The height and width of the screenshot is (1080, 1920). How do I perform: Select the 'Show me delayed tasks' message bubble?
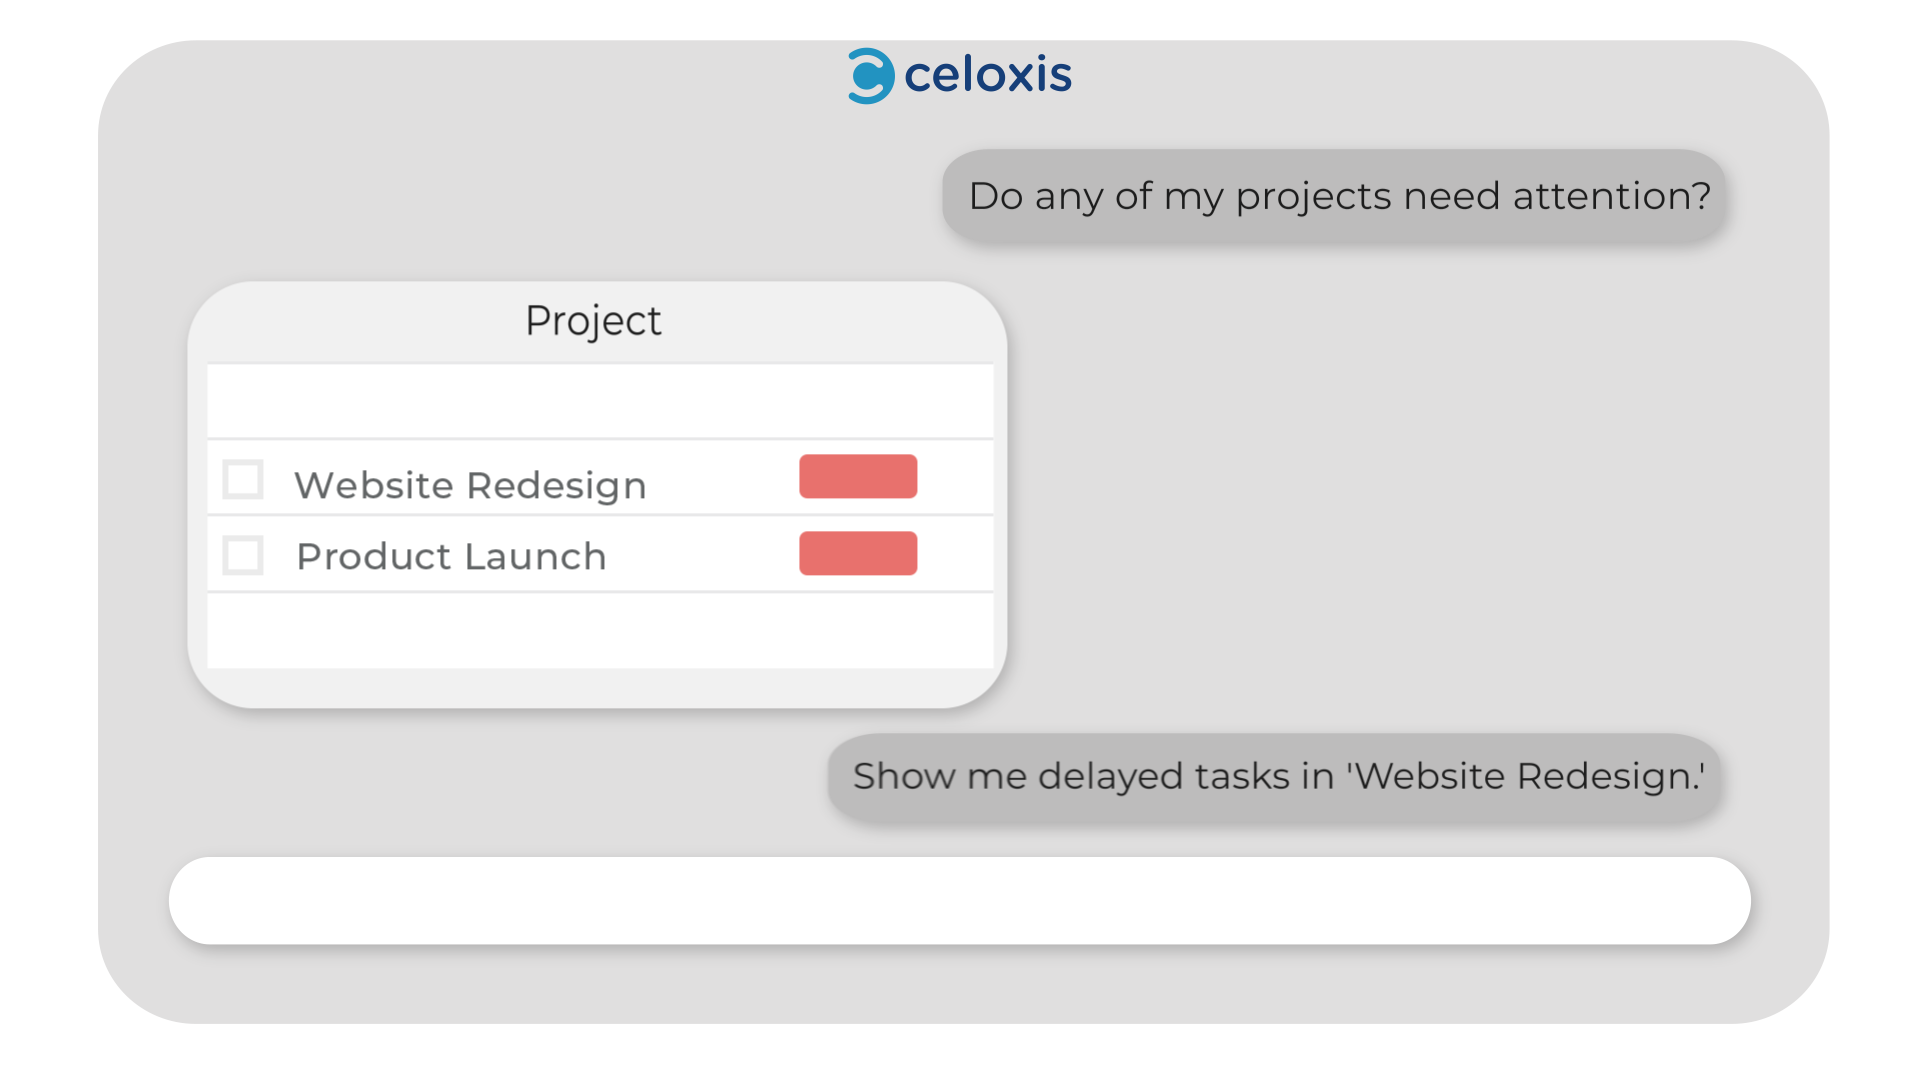[x=1274, y=777]
